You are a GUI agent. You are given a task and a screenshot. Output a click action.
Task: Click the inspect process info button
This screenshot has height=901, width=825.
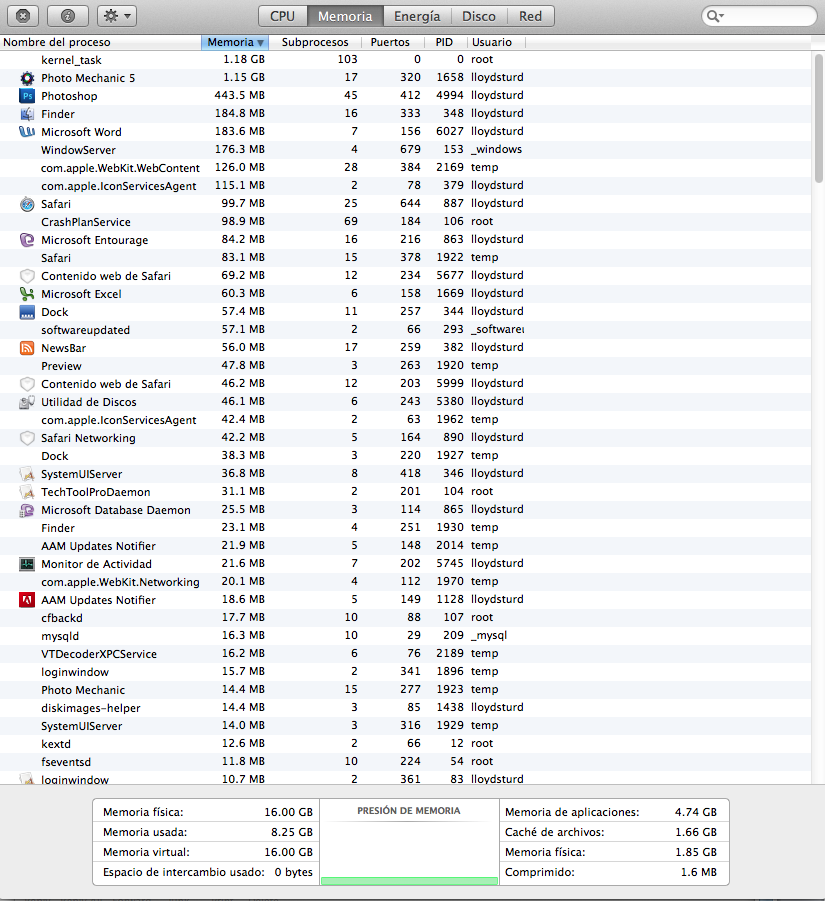(x=68, y=16)
